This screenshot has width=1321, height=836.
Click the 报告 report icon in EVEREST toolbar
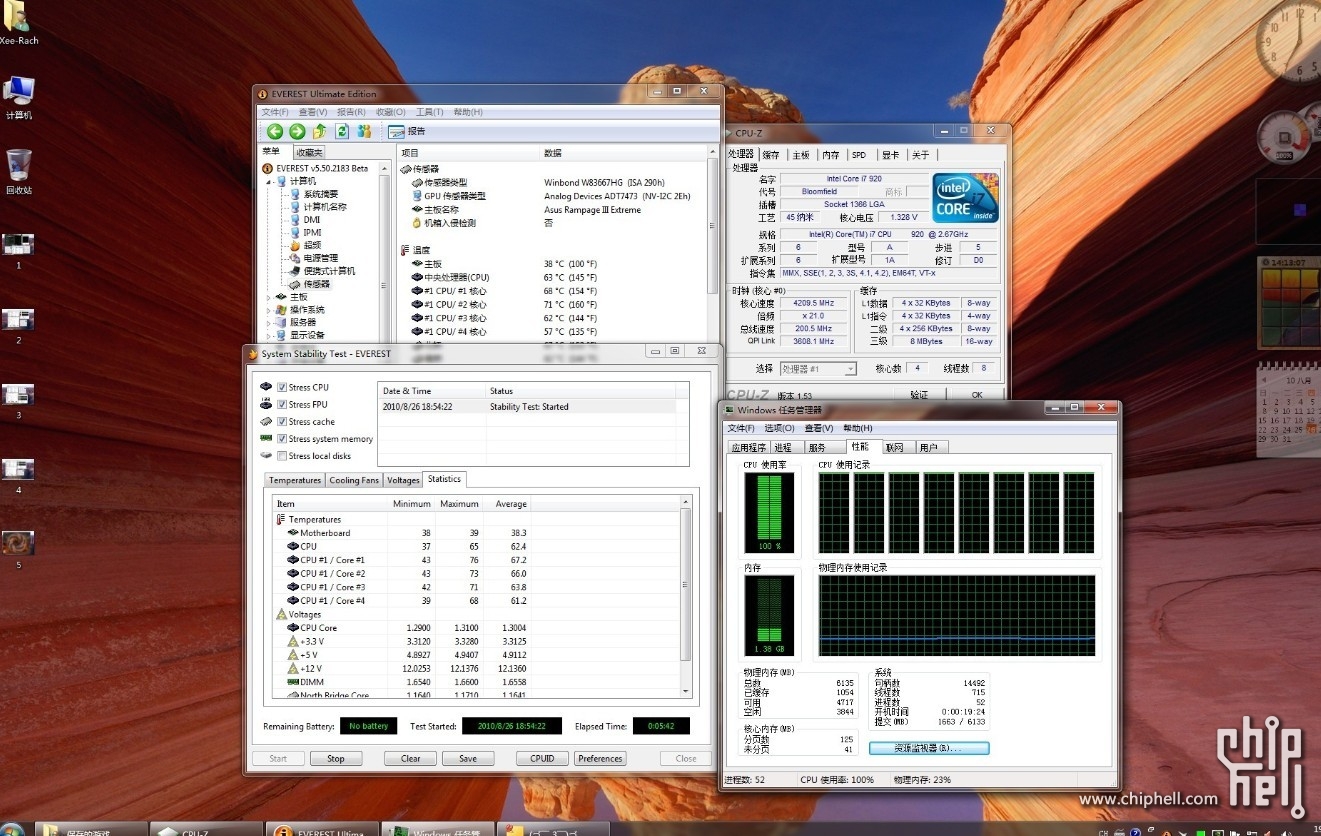(x=407, y=131)
